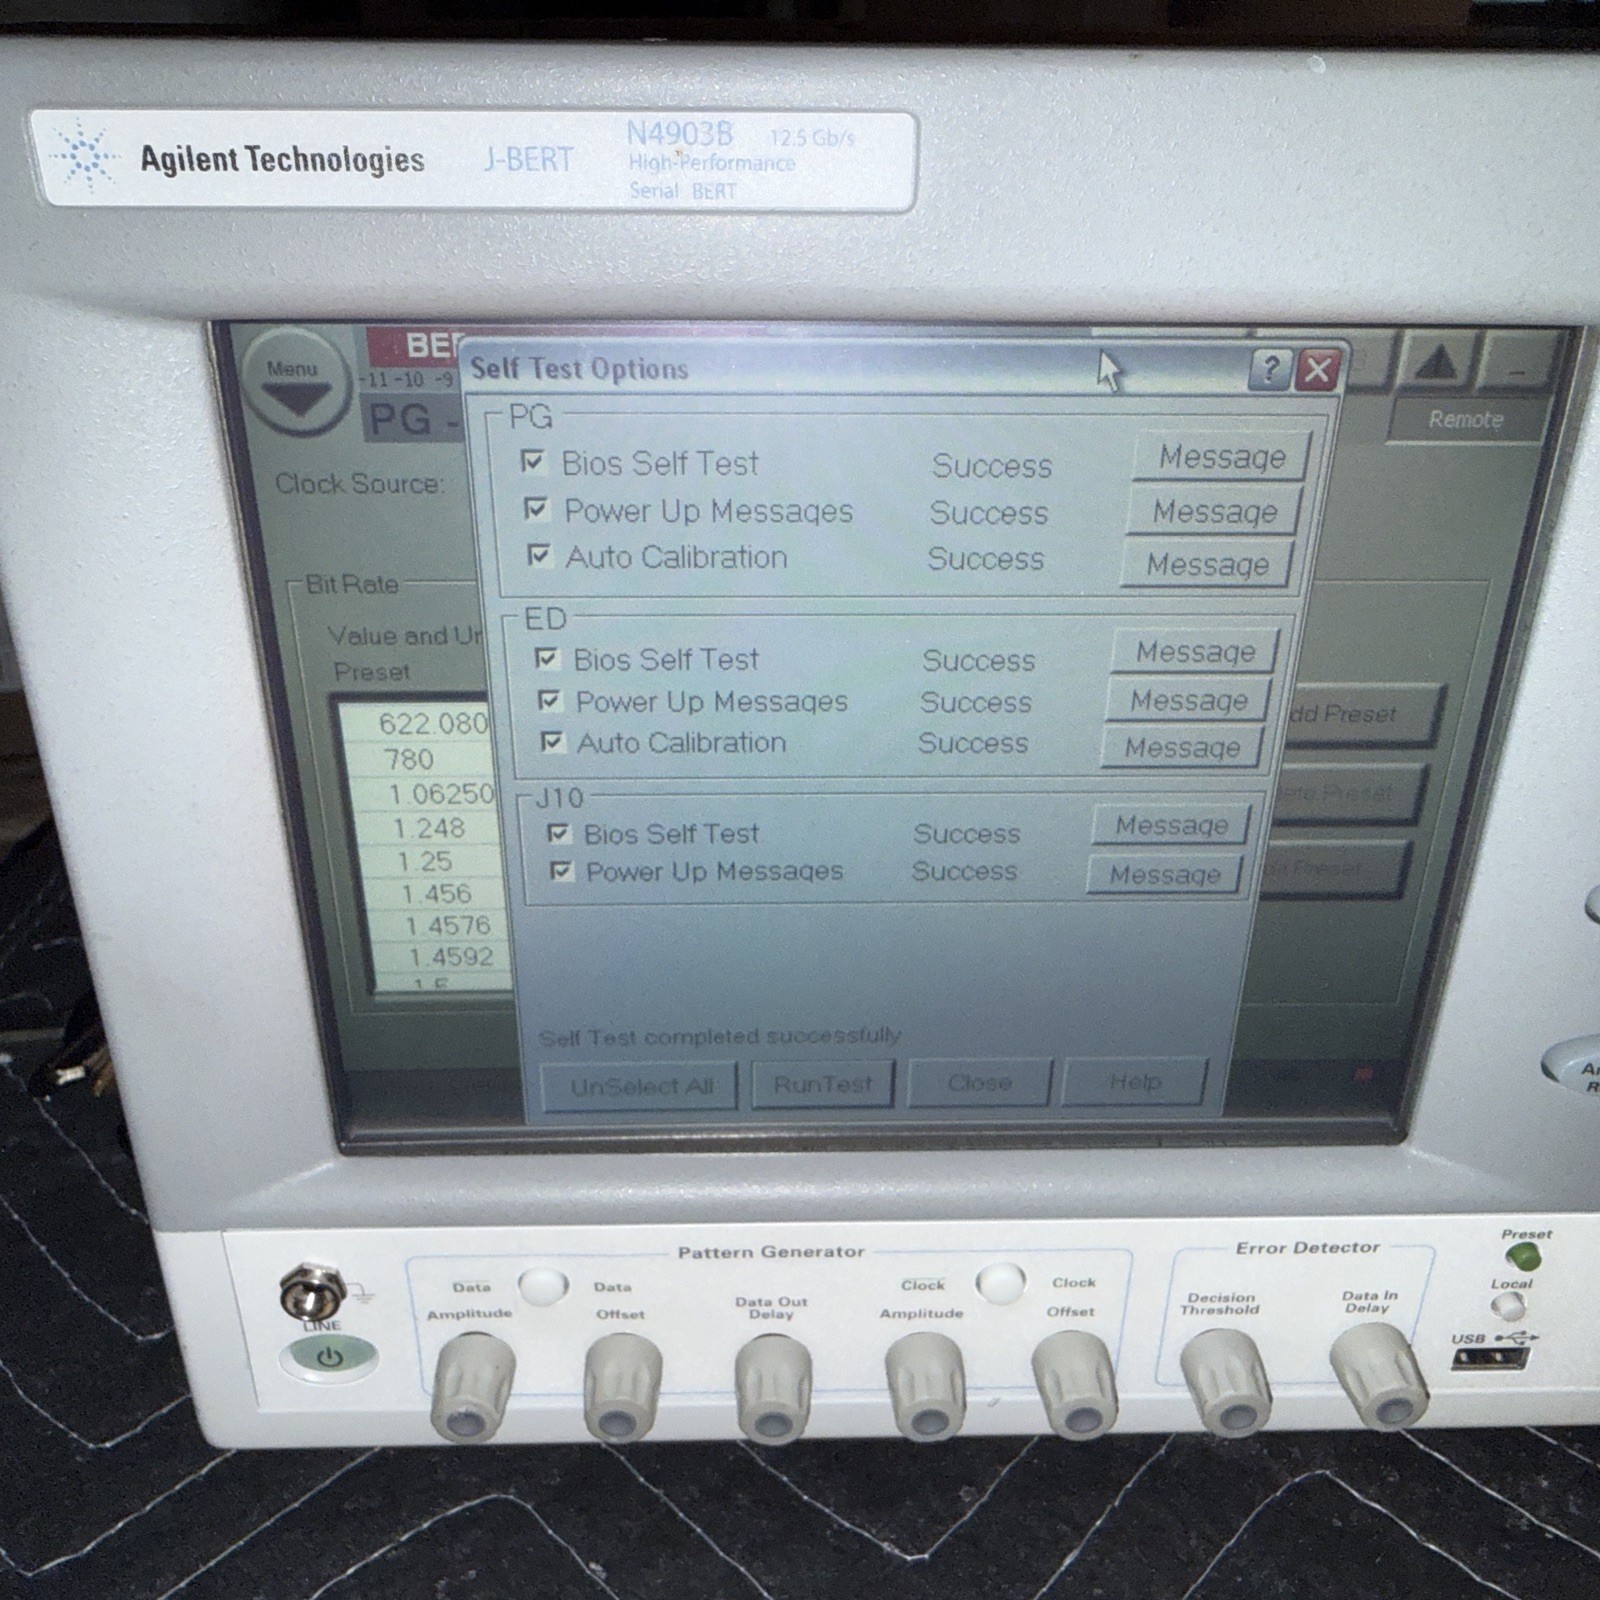Toggle ED Power Up Messages checkbox

550,700
